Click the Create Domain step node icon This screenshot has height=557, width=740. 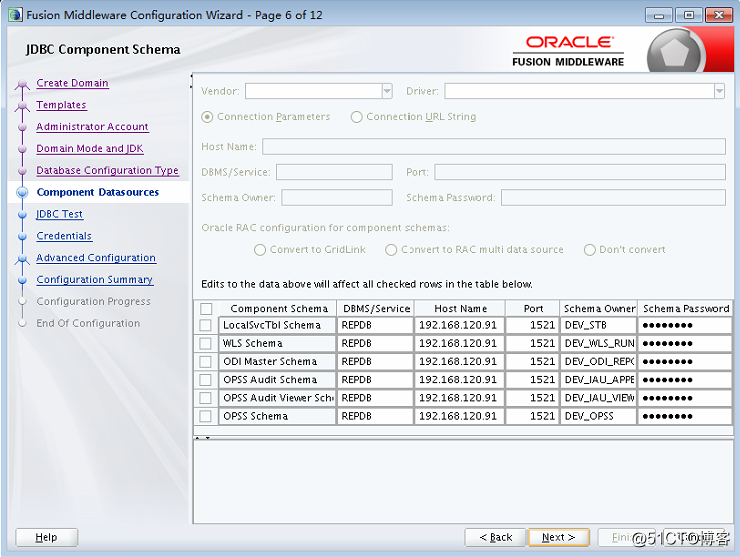coord(22,85)
